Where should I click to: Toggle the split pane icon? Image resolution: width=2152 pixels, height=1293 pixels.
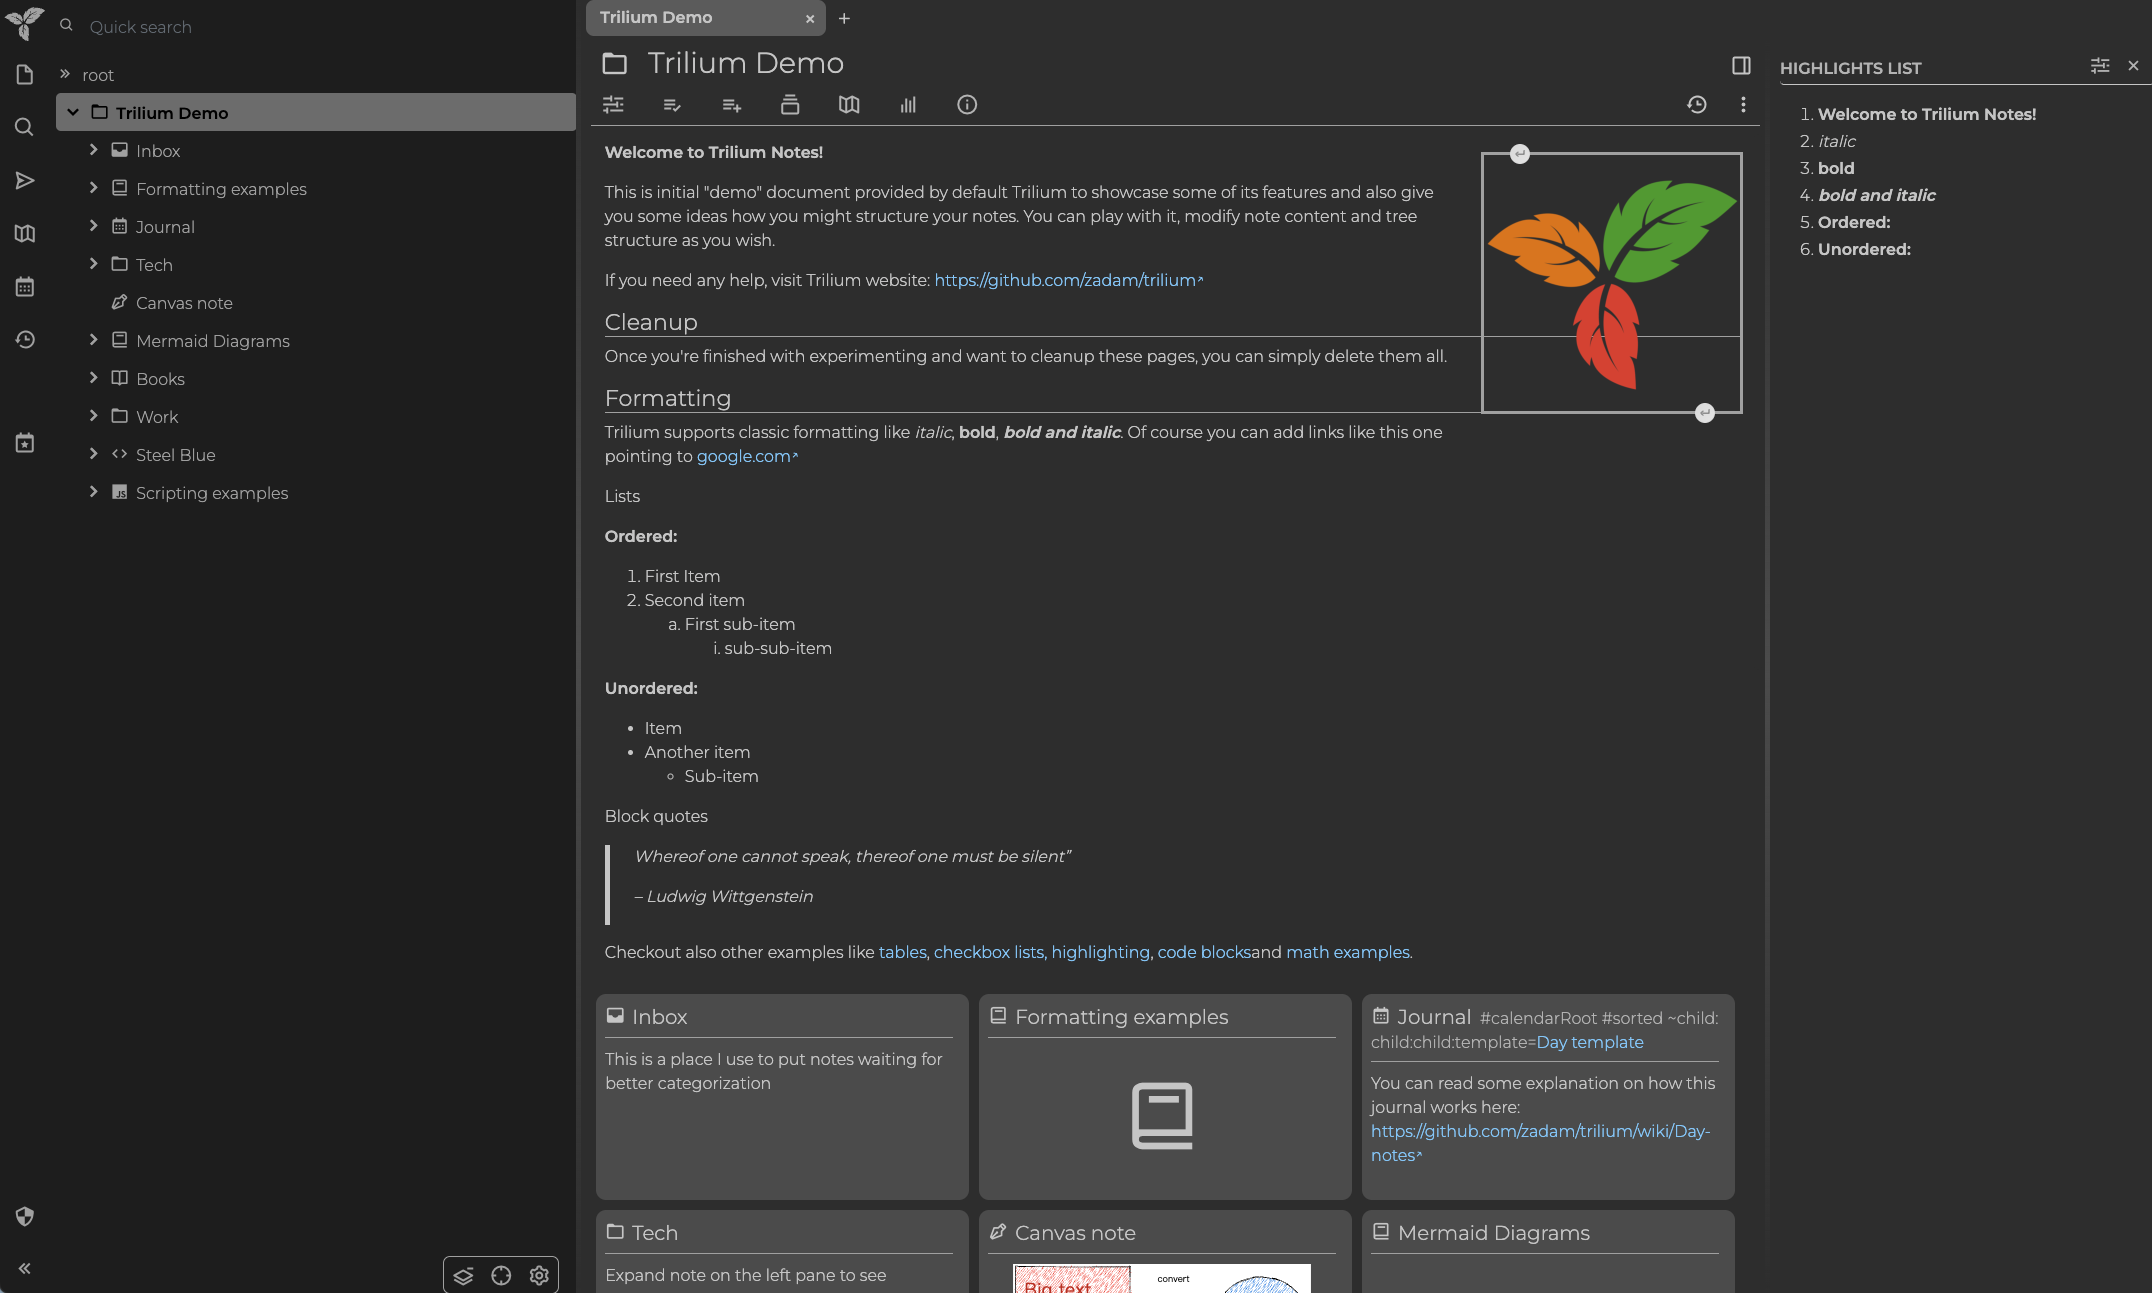1741,66
